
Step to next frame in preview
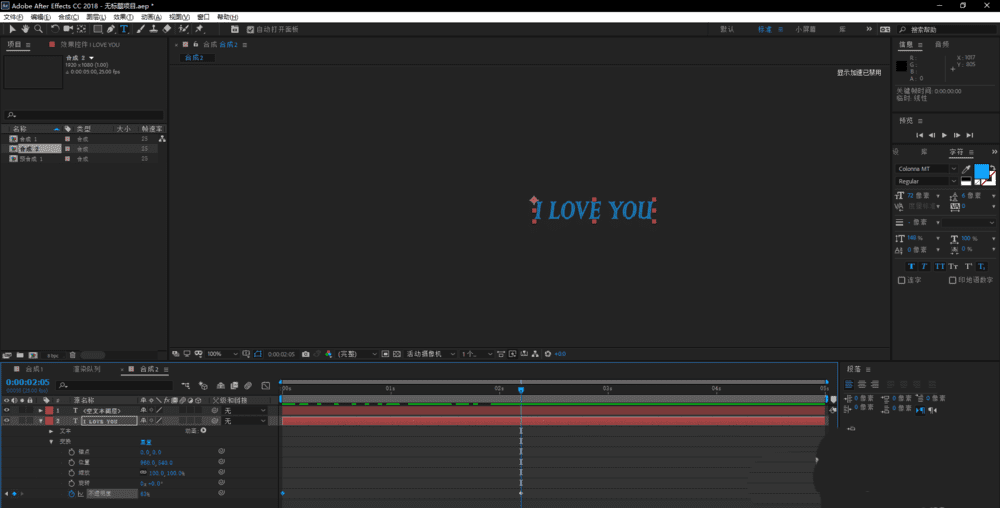coord(957,135)
